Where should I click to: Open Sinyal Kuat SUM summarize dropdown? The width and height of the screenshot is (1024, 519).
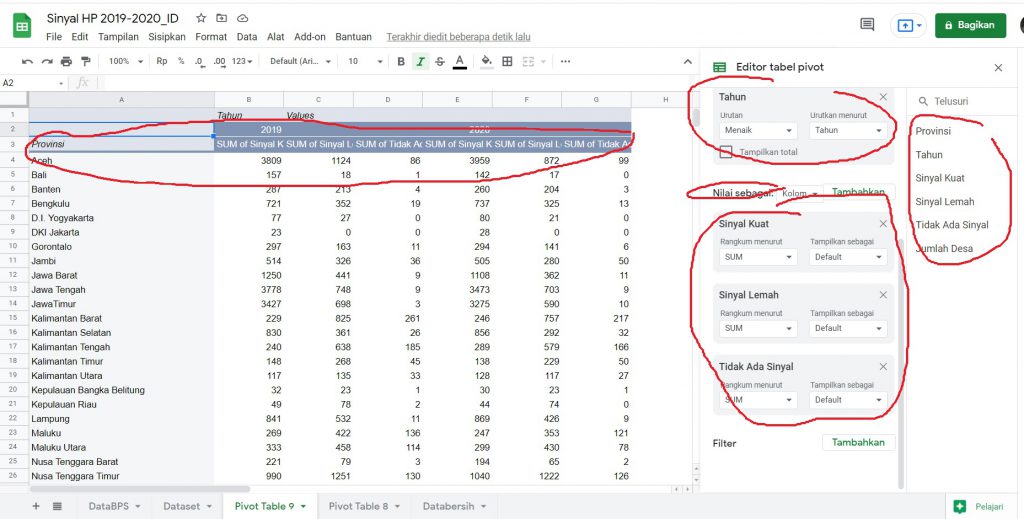[x=758, y=257]
